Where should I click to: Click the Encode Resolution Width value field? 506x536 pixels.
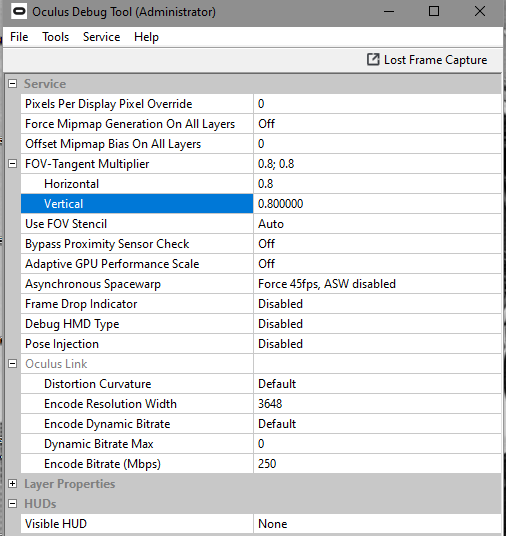click(x=377, y=404)
